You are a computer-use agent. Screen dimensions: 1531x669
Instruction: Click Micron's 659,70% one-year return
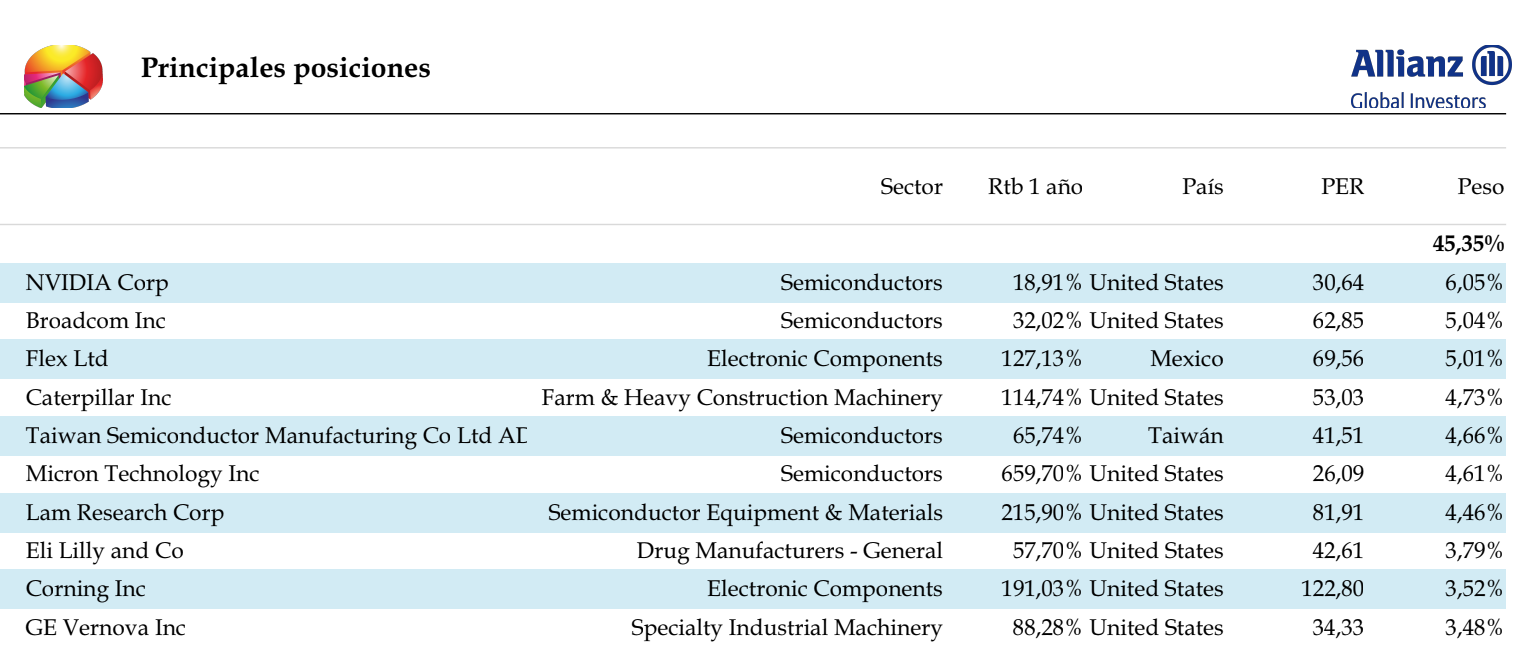(x=1041, y=474)
